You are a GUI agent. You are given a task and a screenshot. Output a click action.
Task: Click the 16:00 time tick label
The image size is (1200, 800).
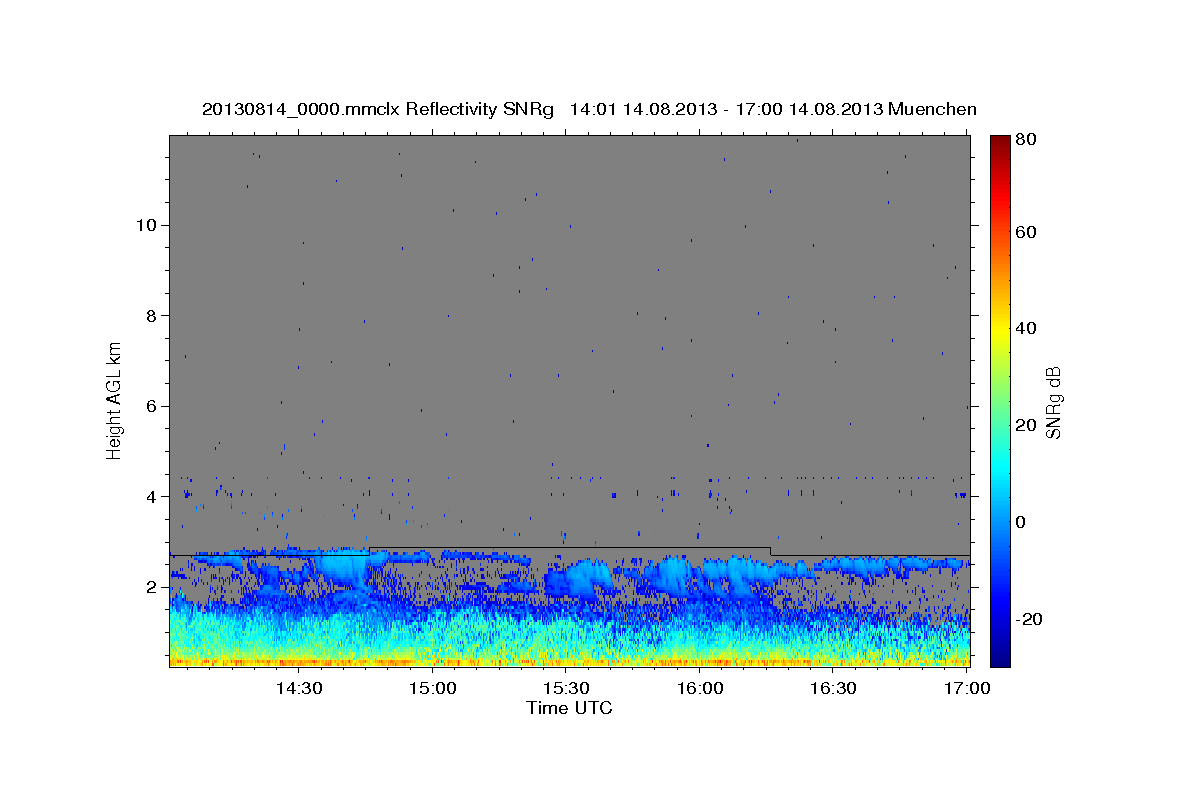click(700, 689)
